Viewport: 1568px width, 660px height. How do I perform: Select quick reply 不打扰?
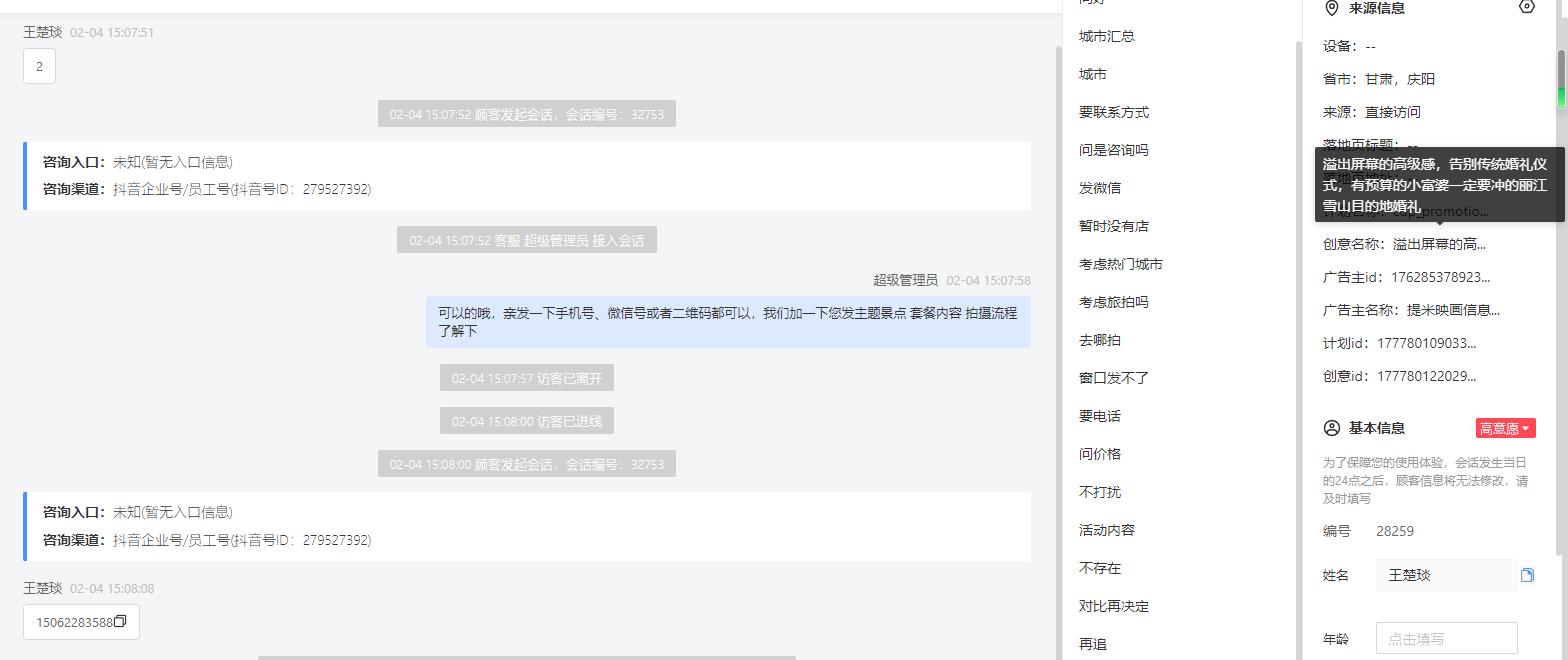[x=1100, y=492]
